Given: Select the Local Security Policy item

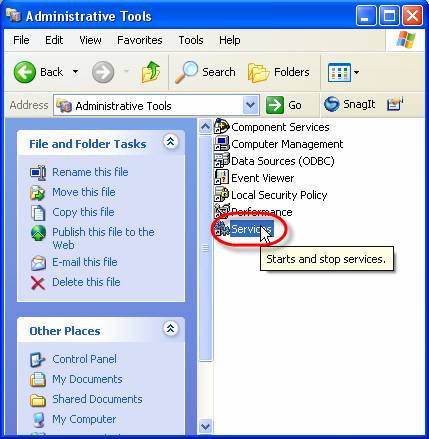Looking at the screenshot, I should click(x=271, y=195).
